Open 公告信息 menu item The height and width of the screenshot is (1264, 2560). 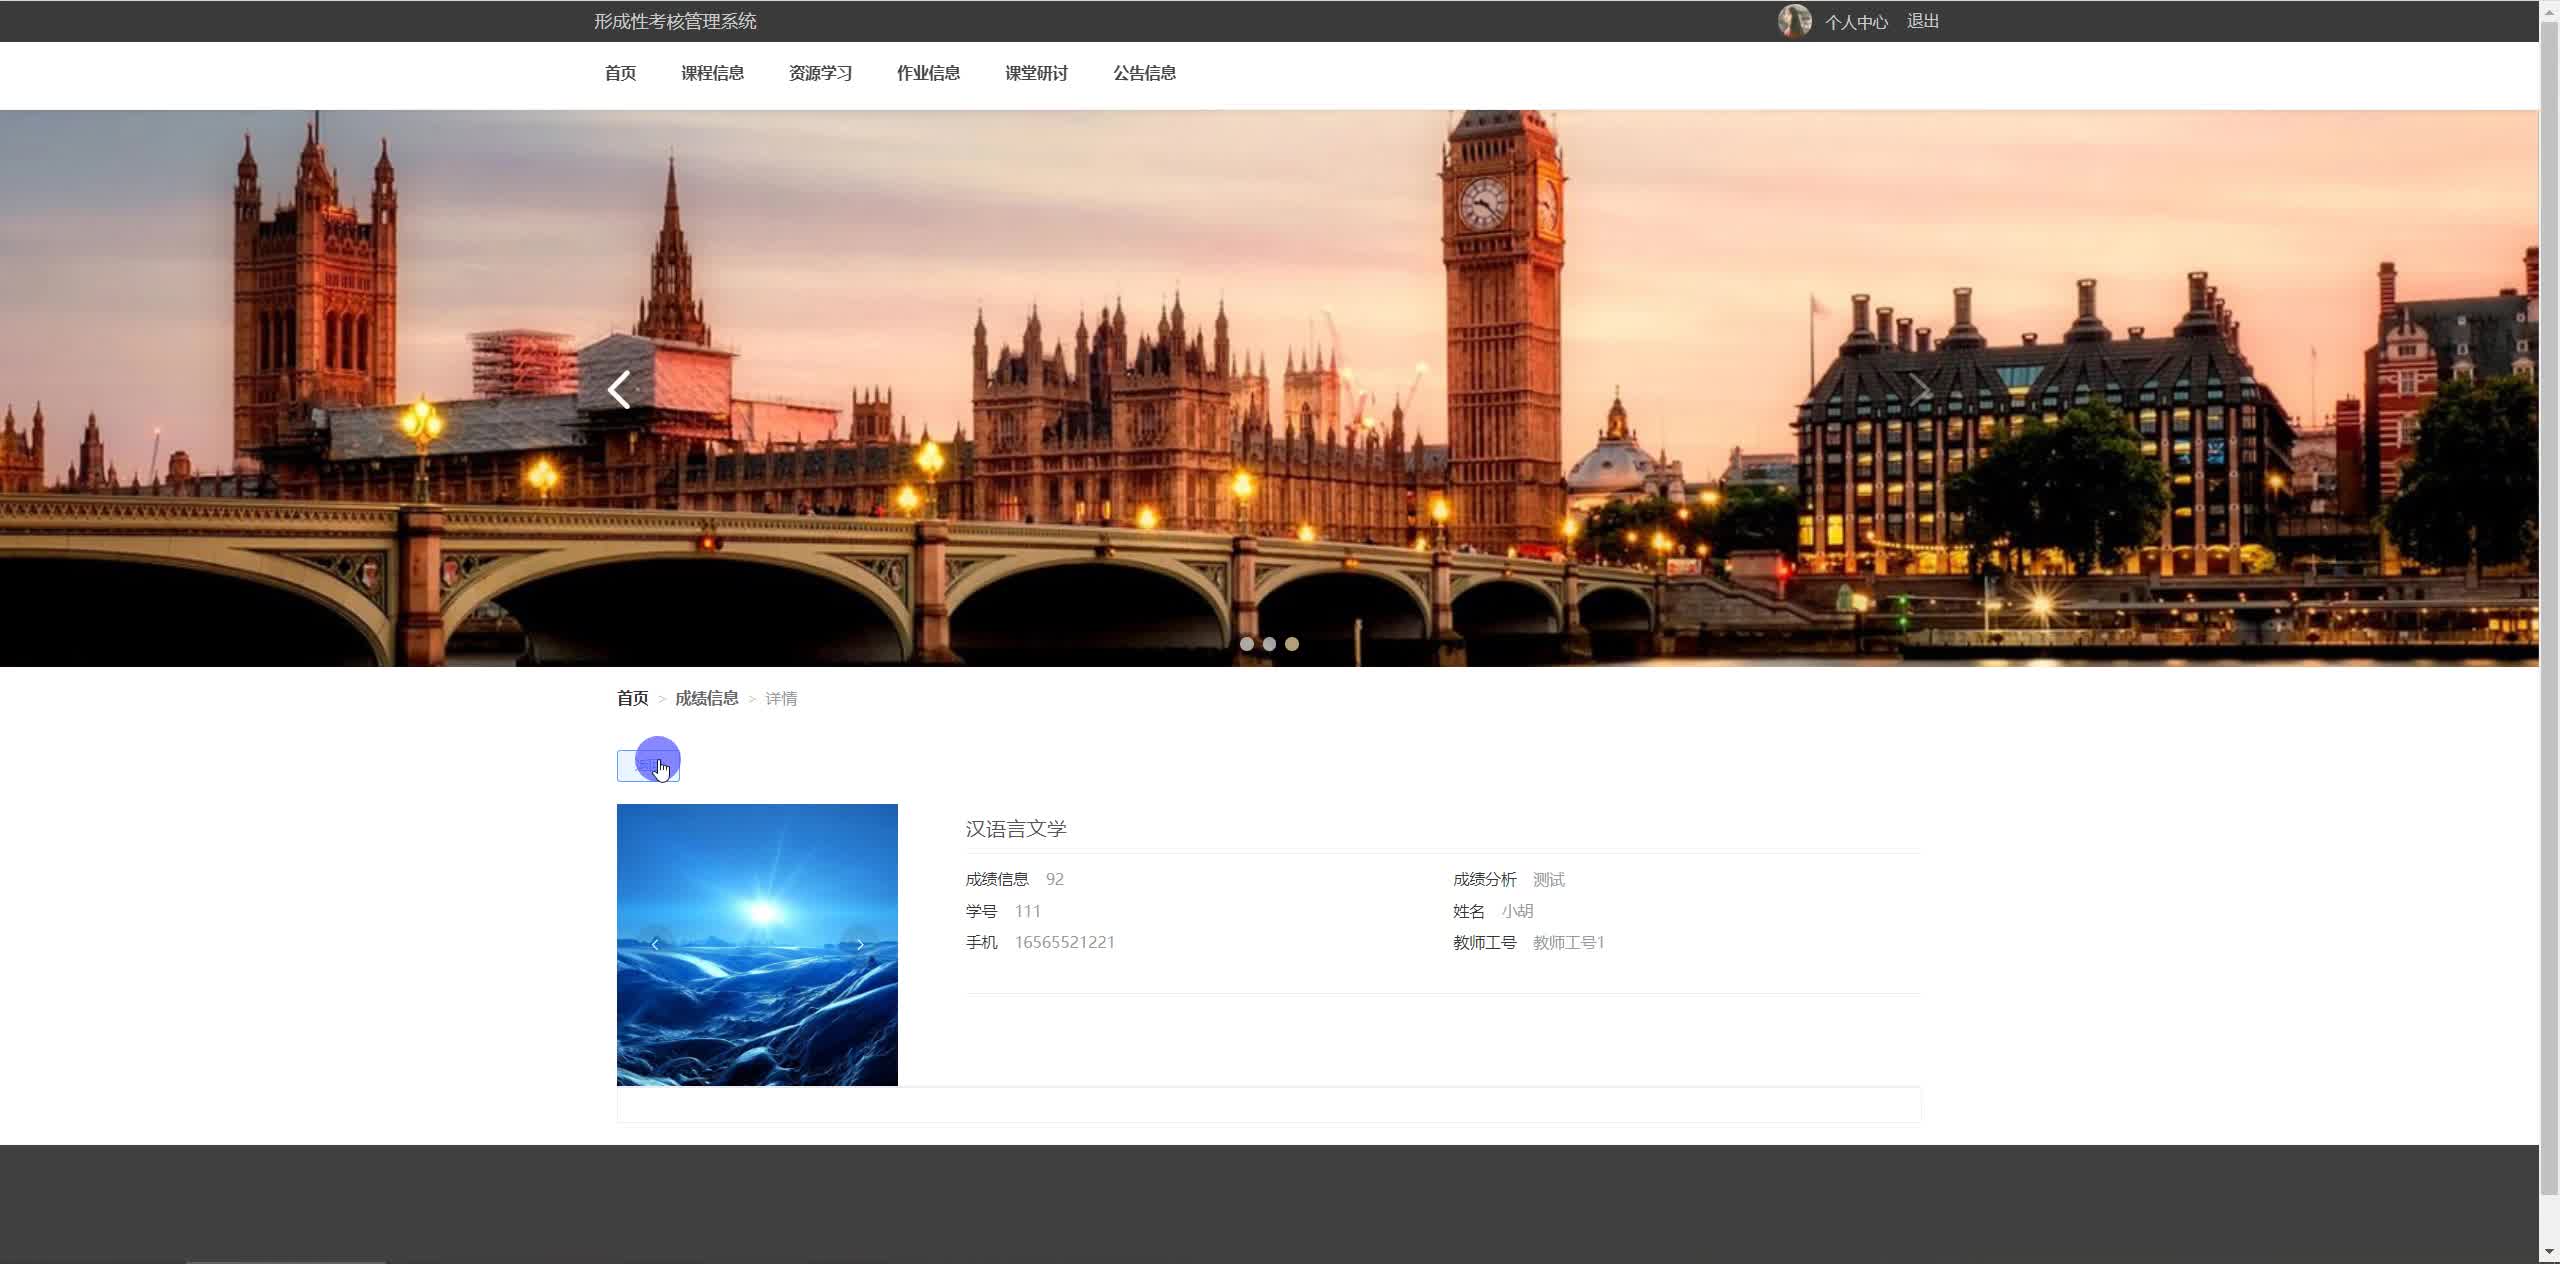tap(1144, 73)
